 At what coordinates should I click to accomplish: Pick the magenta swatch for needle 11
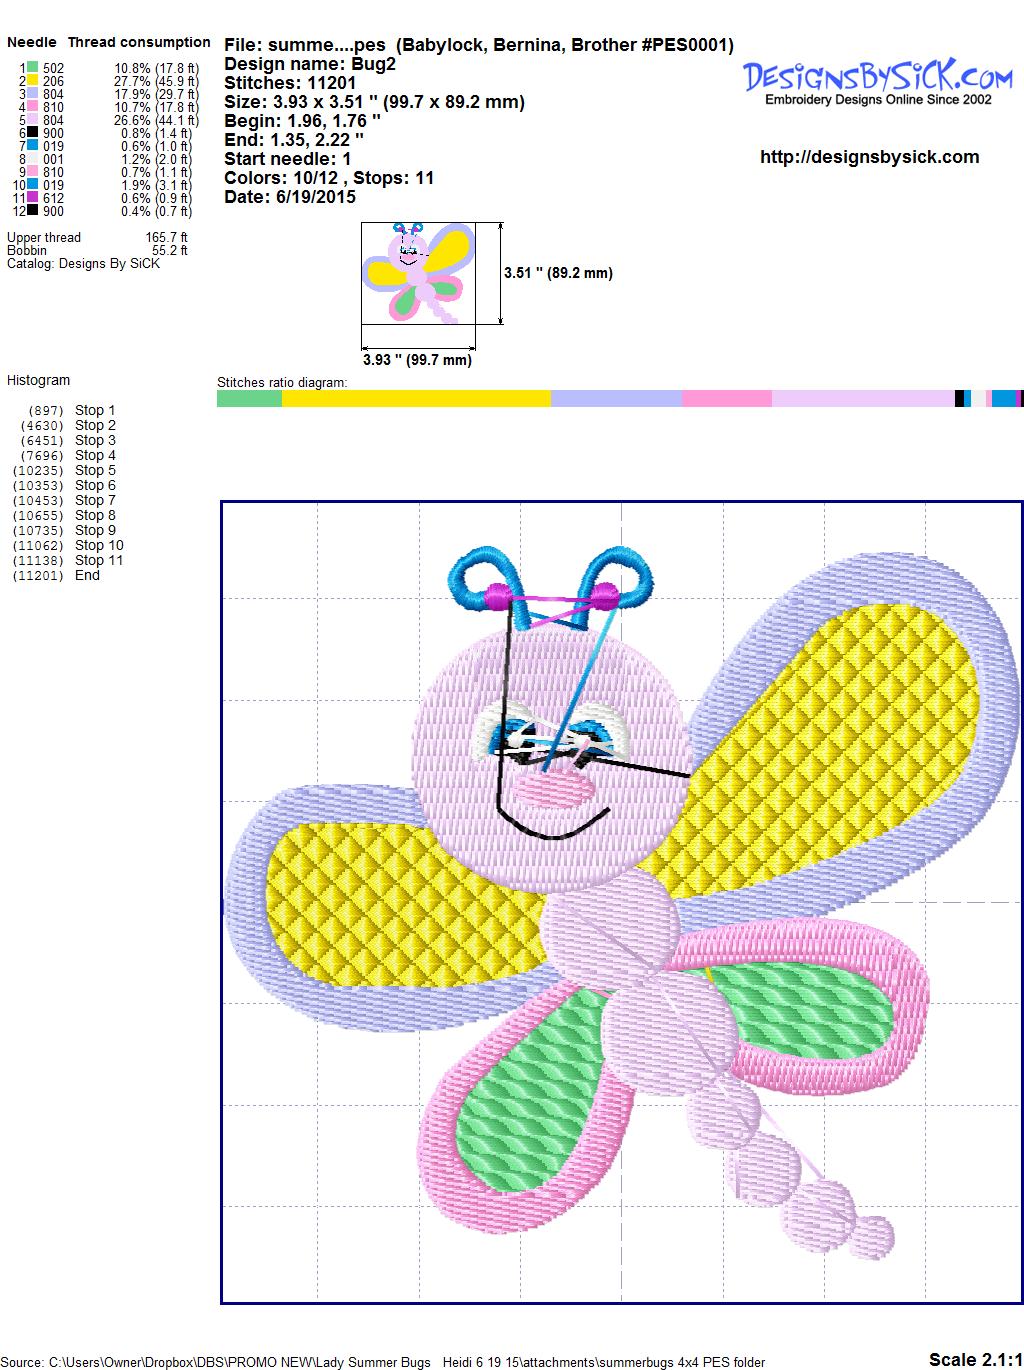(33, 198)
